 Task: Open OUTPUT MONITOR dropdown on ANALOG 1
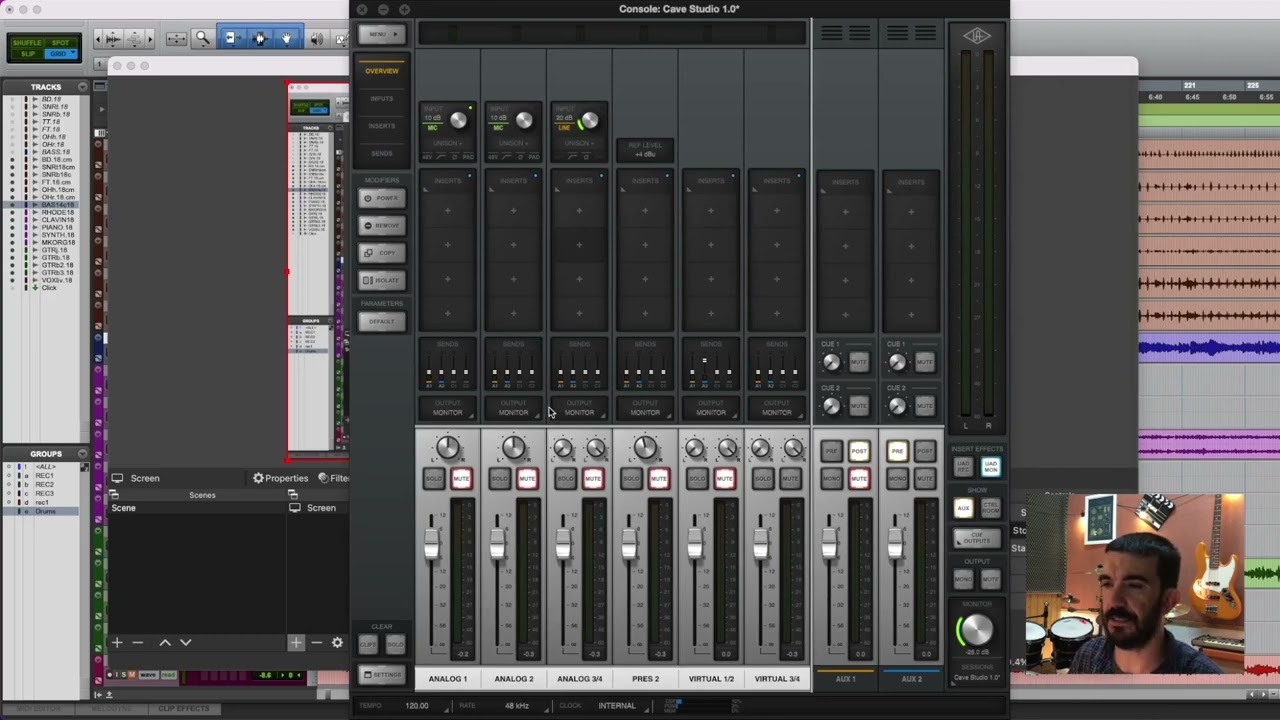click(448, 408)
